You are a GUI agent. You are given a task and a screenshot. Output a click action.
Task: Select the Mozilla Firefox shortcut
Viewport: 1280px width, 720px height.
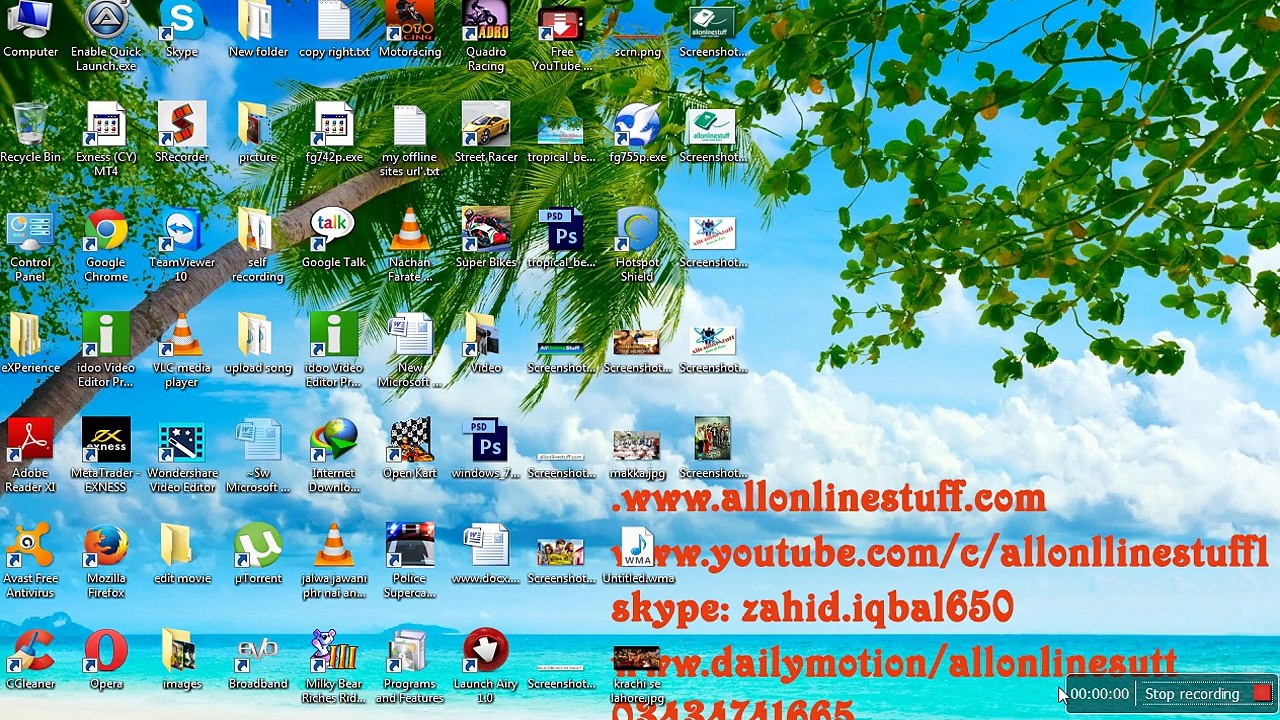coord(106,562)
